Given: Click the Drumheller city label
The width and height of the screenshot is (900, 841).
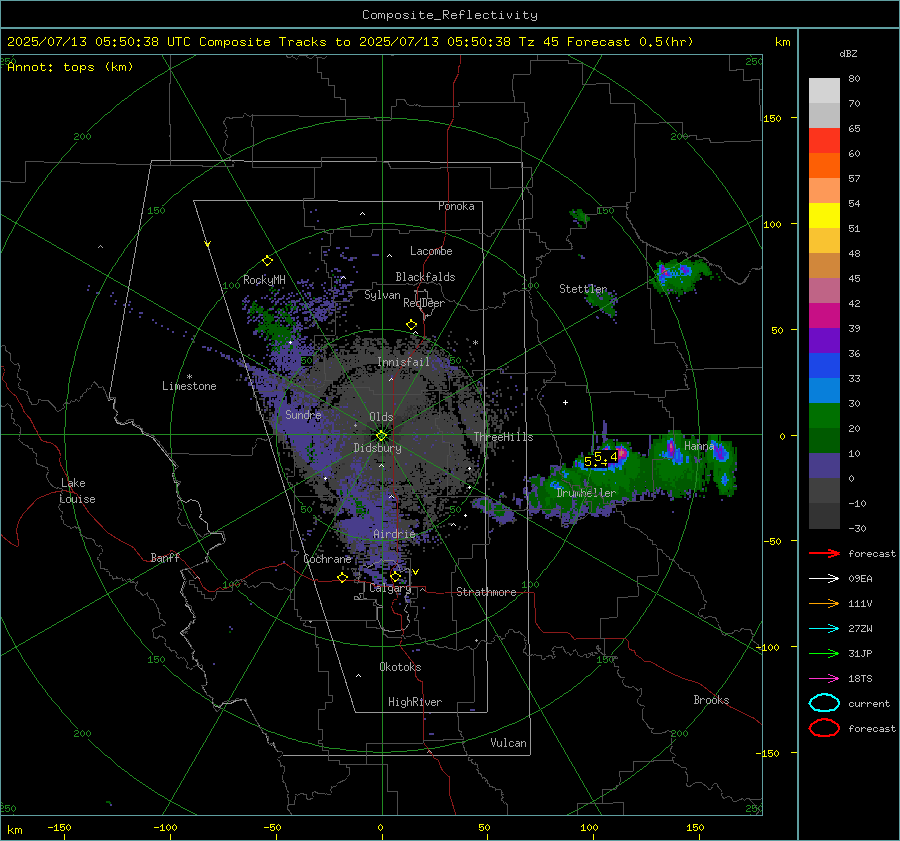Looking at the screenshot, I should (x=586, y=493).
